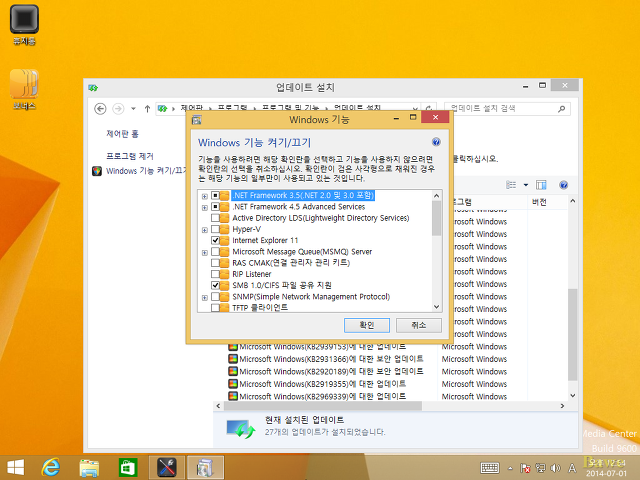Click the taskbar clock date 2014-07-01
640x480 pixels.
point(606,473)
